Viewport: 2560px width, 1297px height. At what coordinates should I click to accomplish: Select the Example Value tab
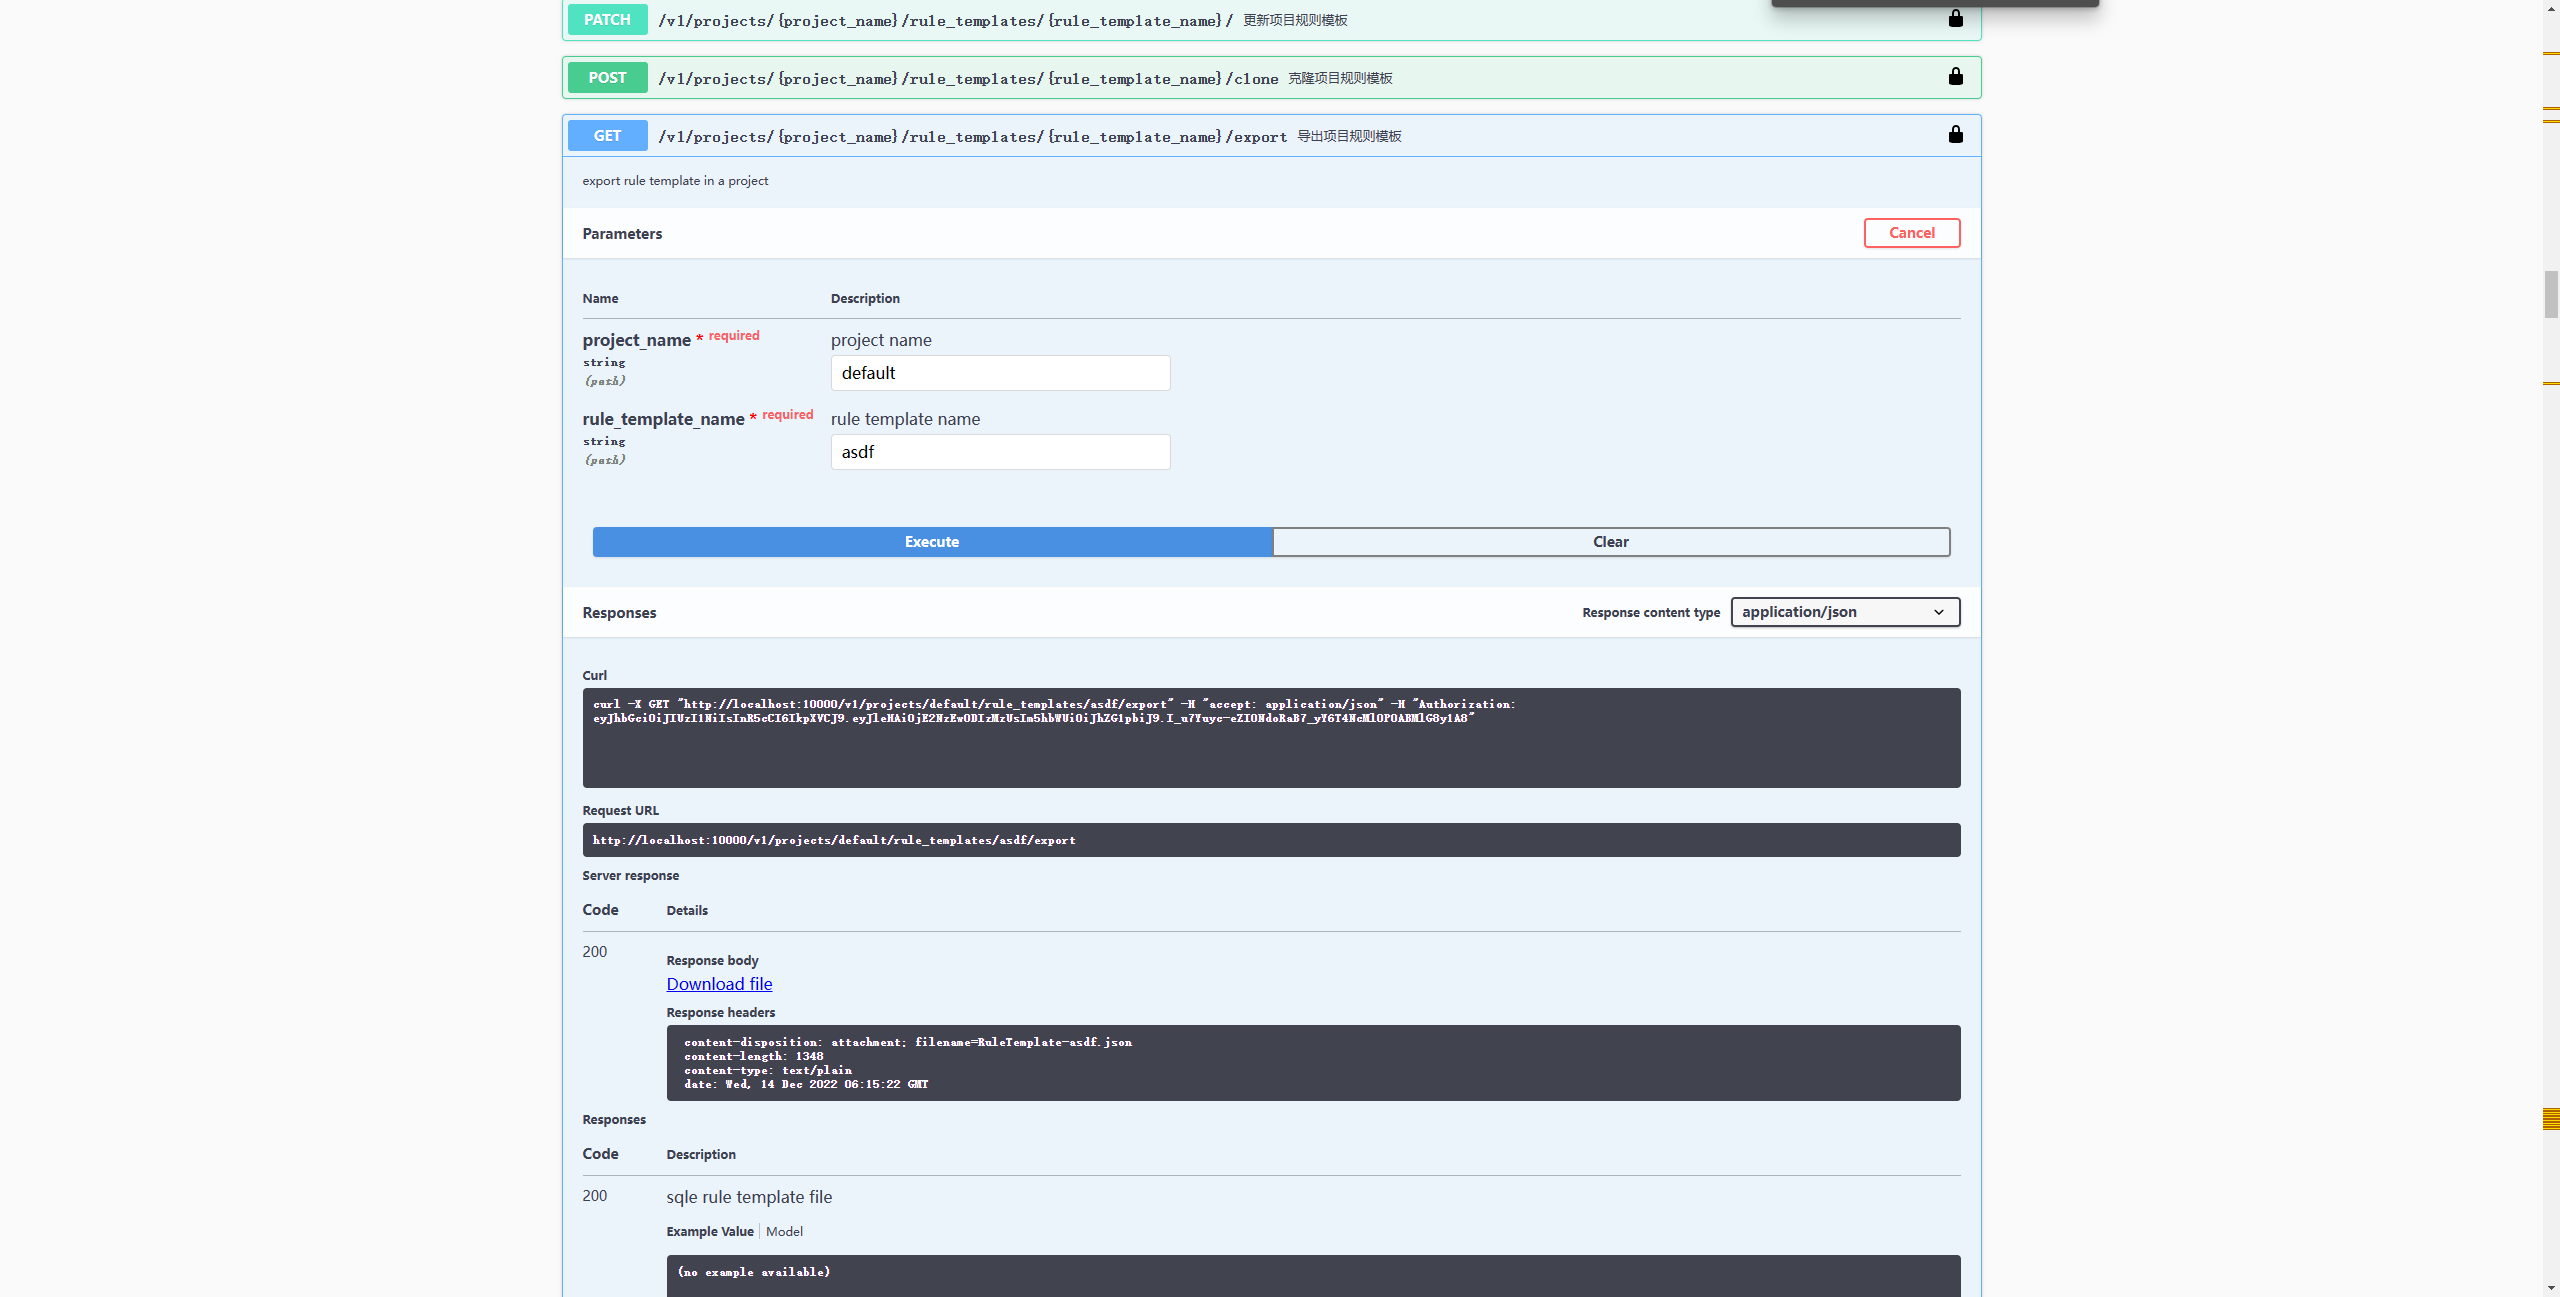click(709, 1231)
